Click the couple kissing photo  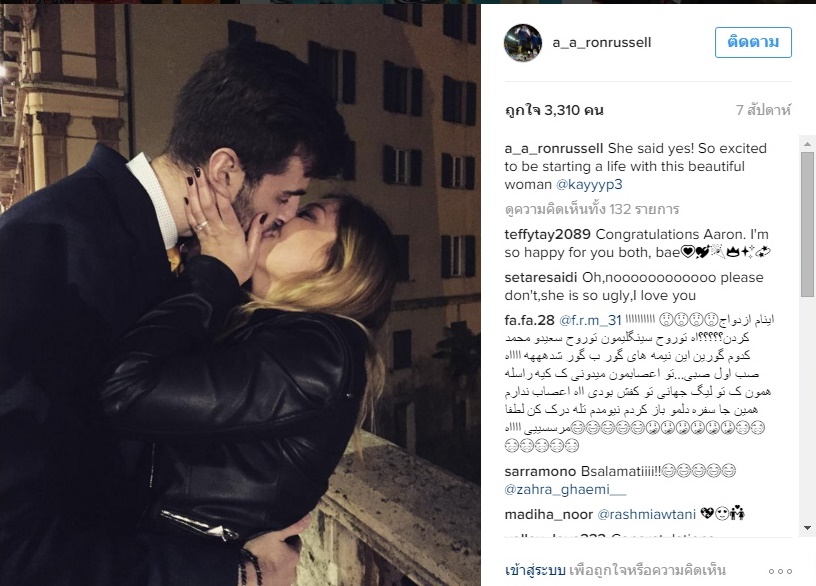point(240,295)
